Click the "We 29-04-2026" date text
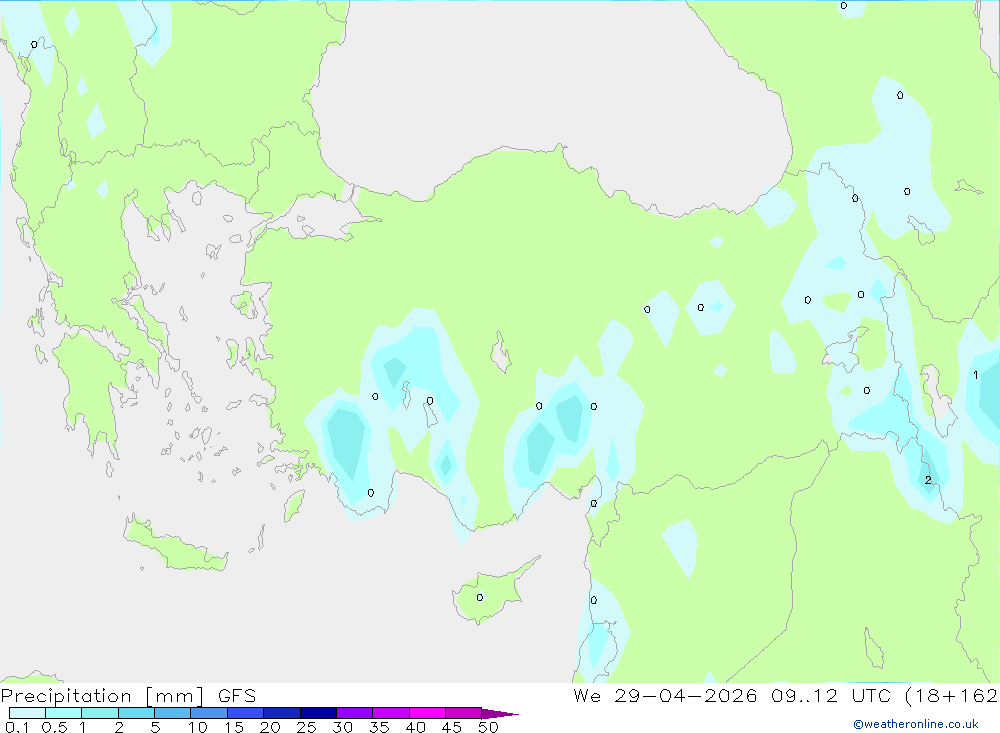Viewport: 1000px width, 733px height. point(665,696)
